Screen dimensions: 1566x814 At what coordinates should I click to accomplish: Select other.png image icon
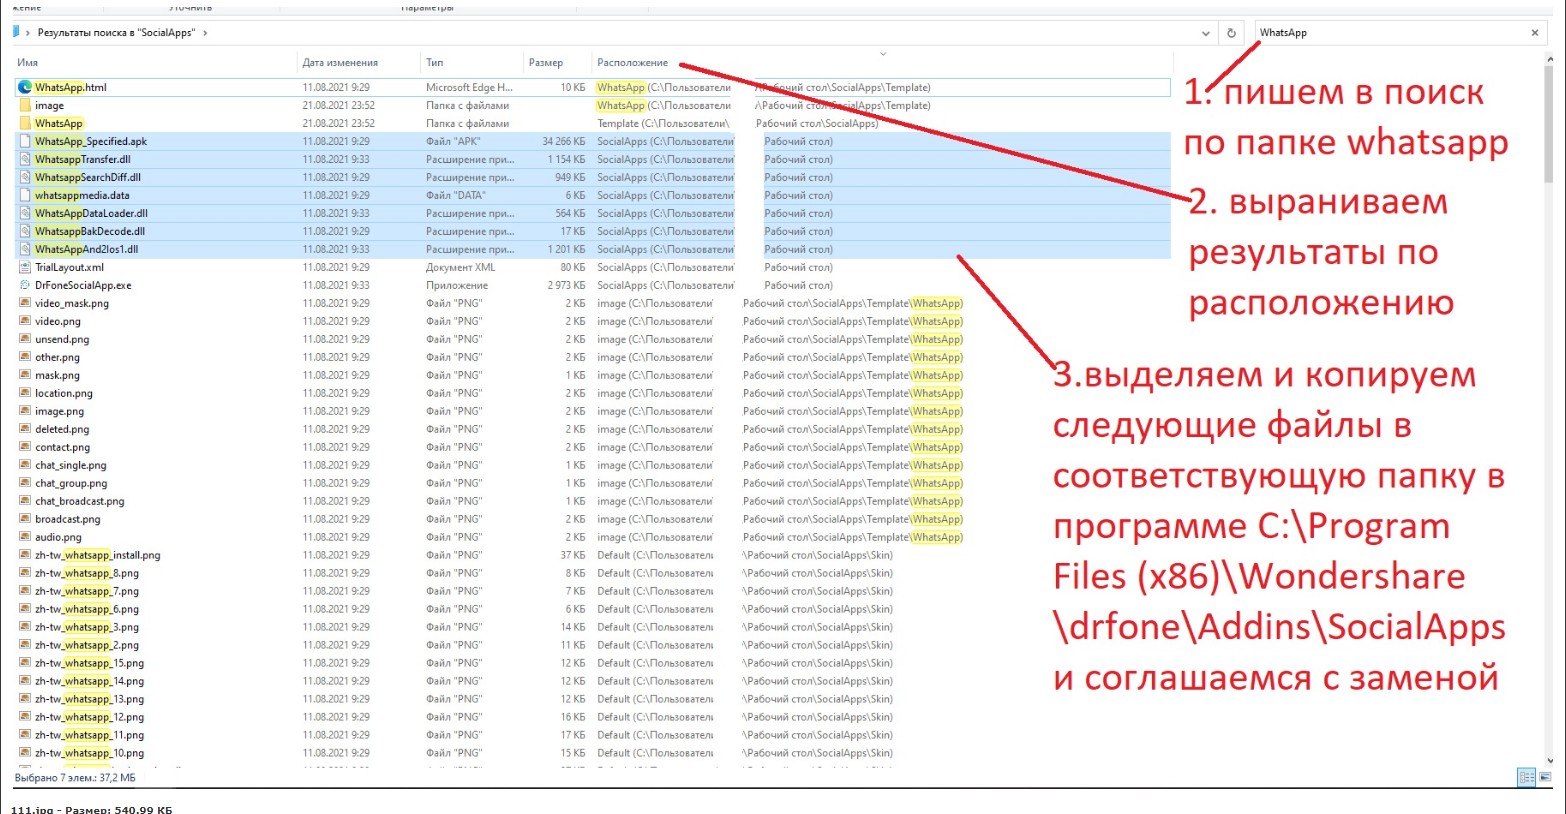tap(25, 357)
